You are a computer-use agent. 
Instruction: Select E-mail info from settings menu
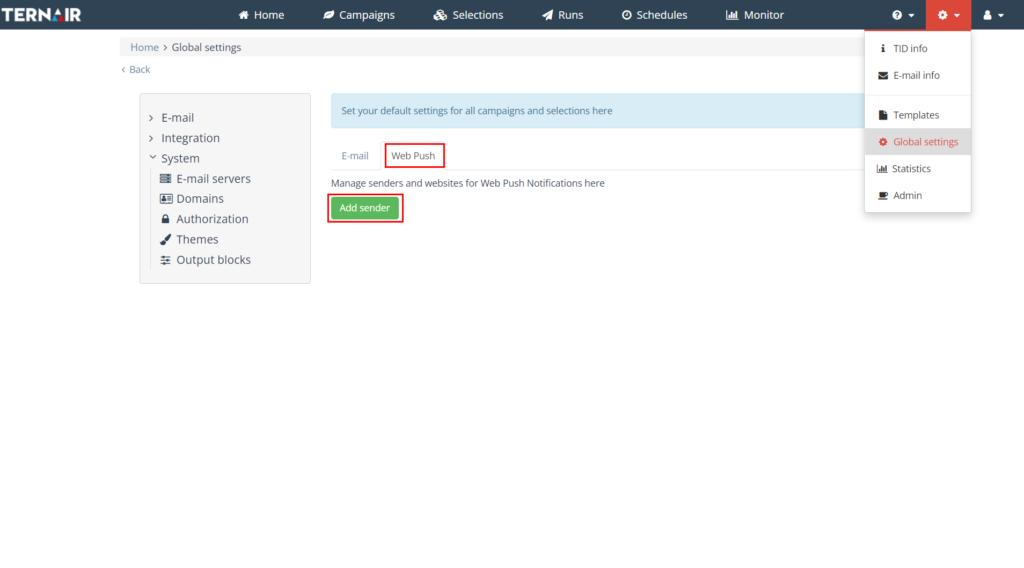coord(918,75)
